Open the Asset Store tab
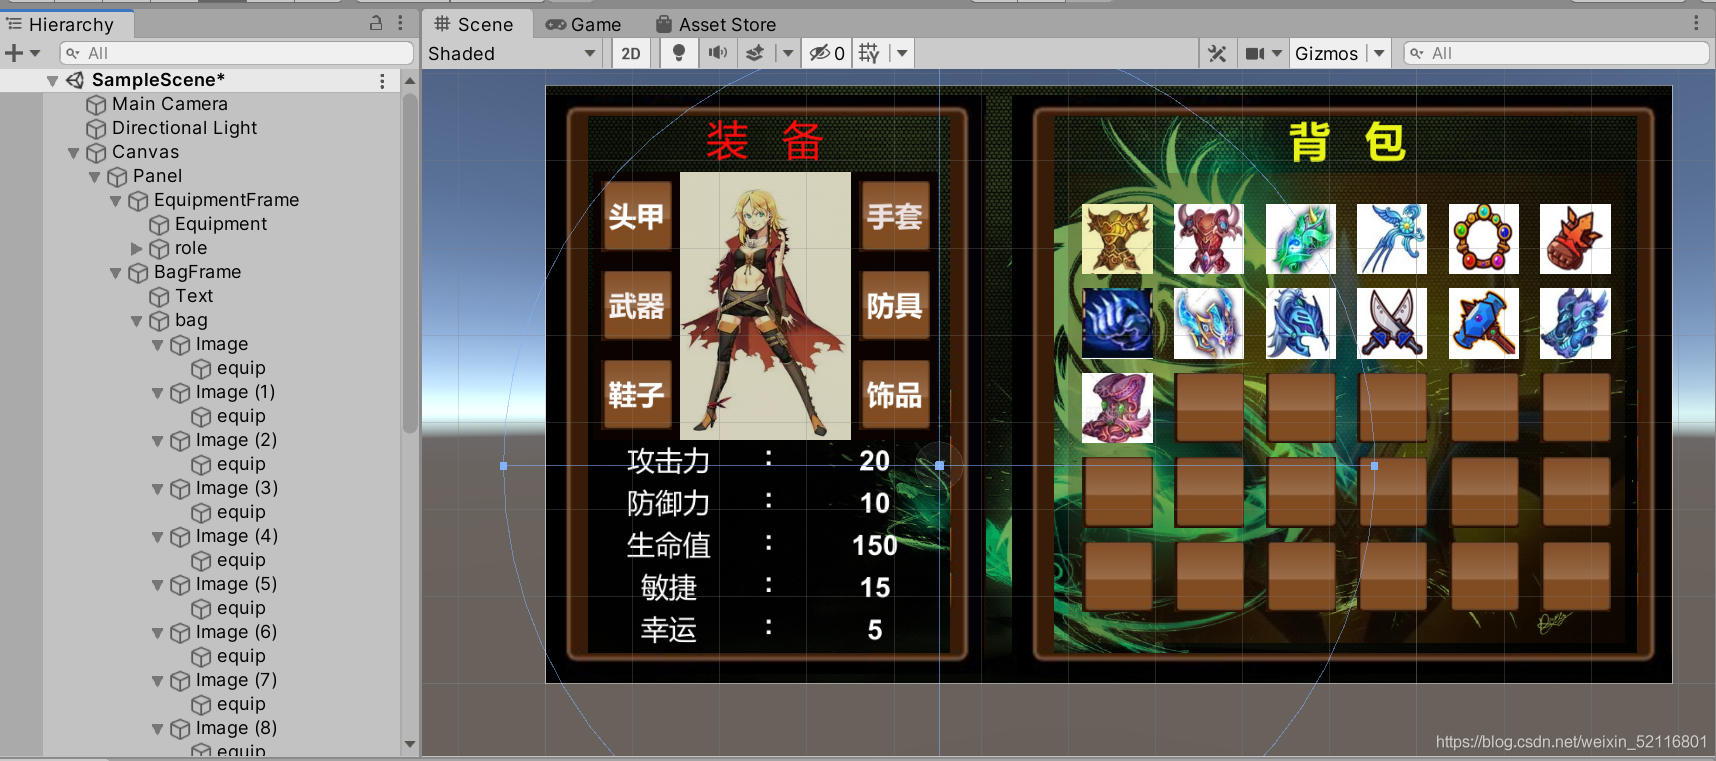 [716, 24]
